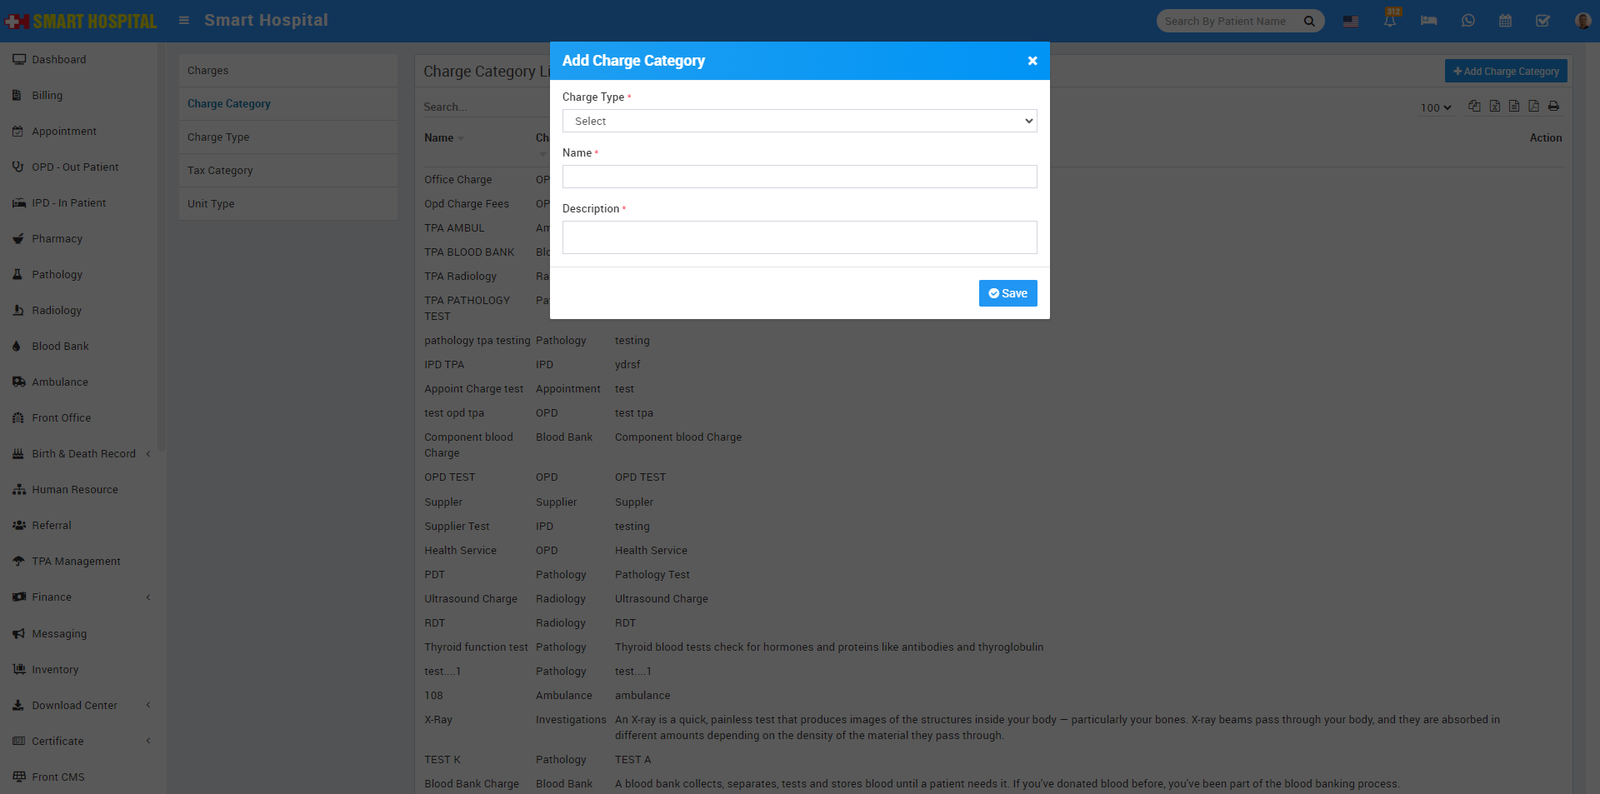Open Pharmacy from the sidebar
Viewport: 1600px width, 794px height.
click(57, 239)
